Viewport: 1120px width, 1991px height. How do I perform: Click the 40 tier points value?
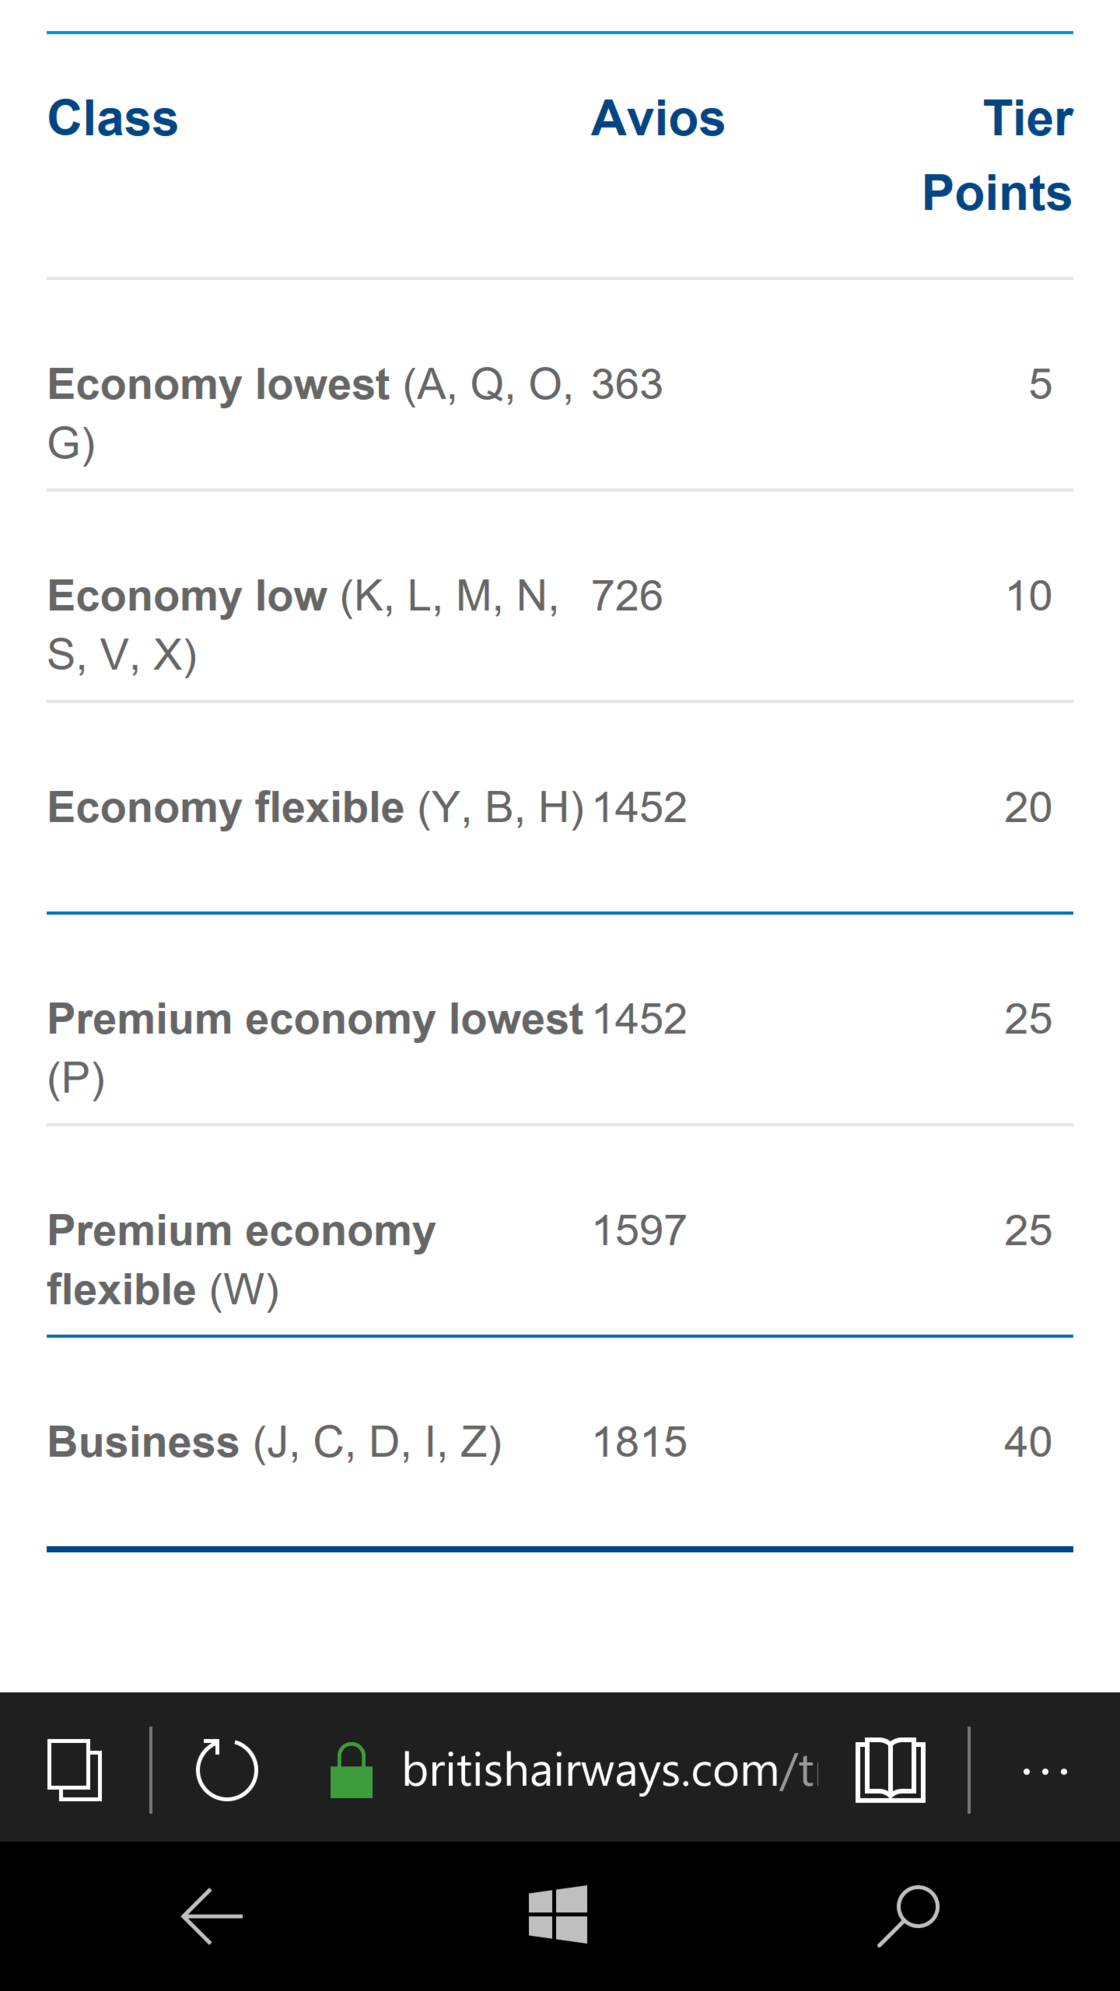tap(1027, 1442)
